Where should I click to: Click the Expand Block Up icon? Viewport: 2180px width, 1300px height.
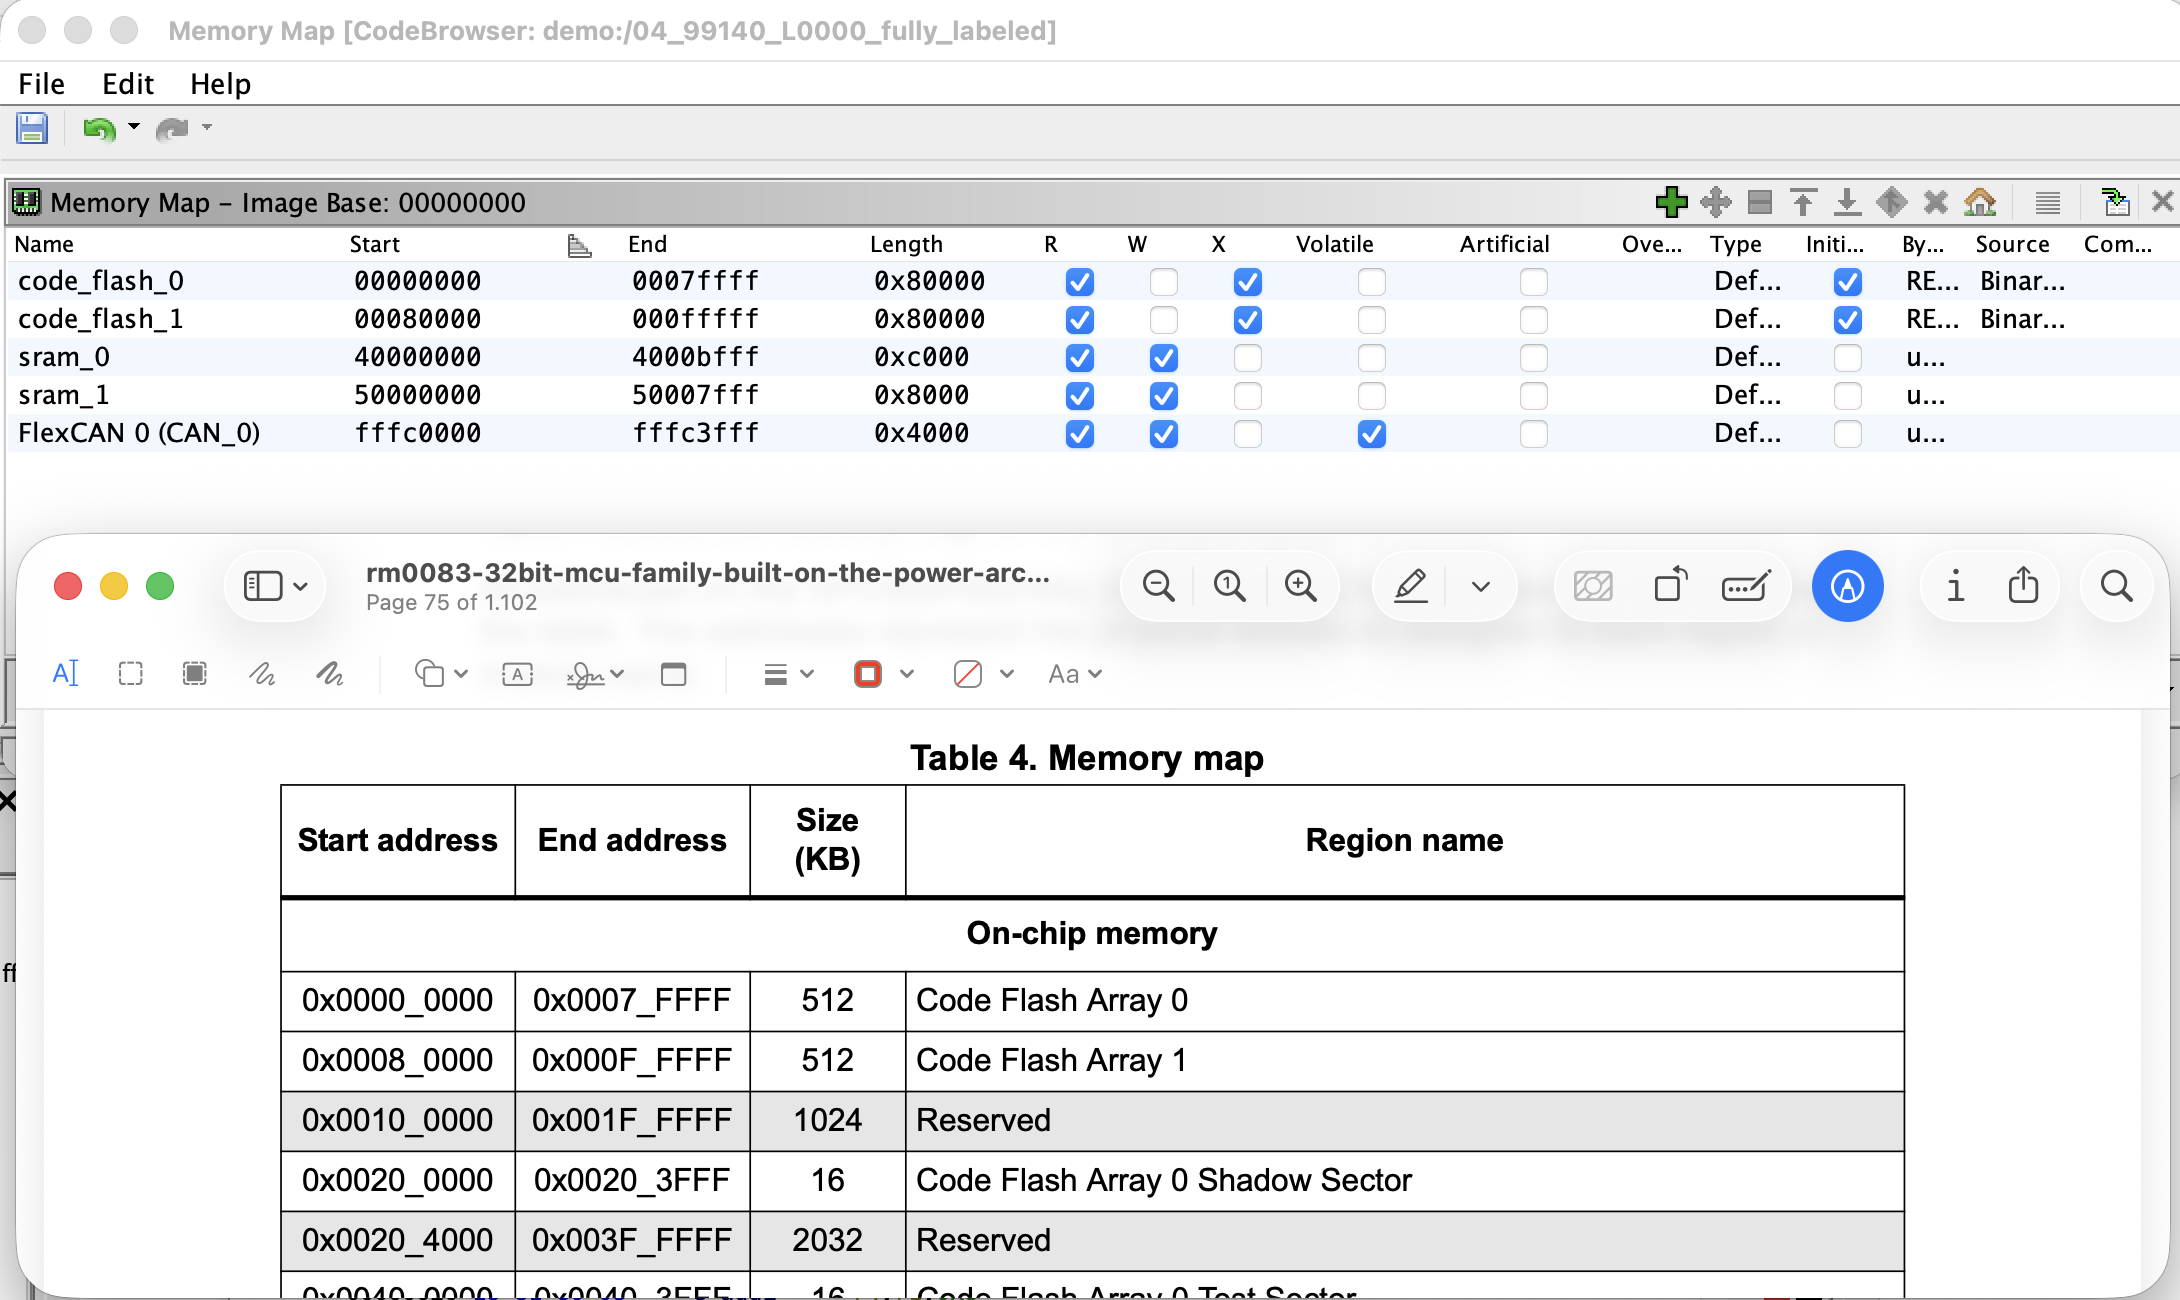point(1803,202)
